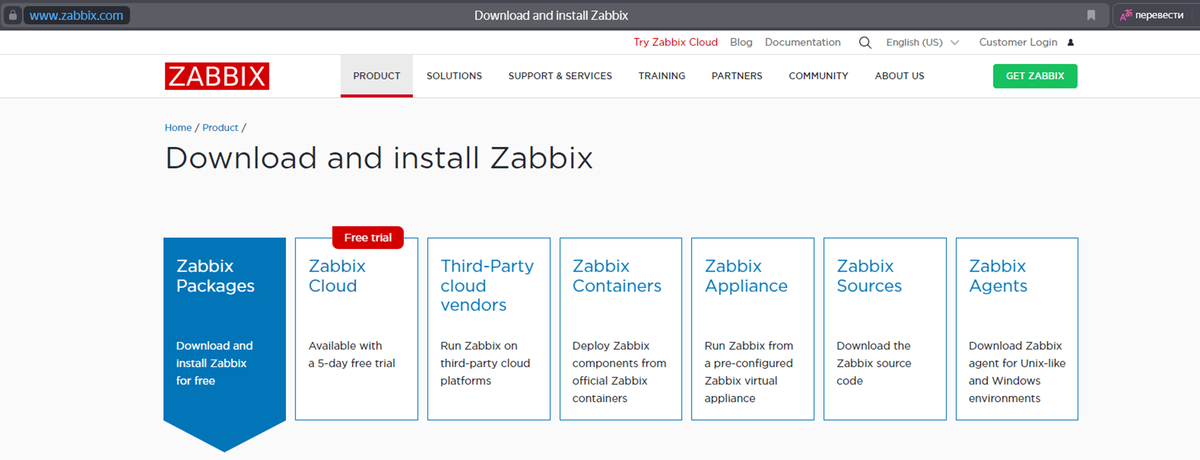Click the 'Download the Zabbix source code' text
The height and width of the screenshot is (460, 1200).
(874, 363)
